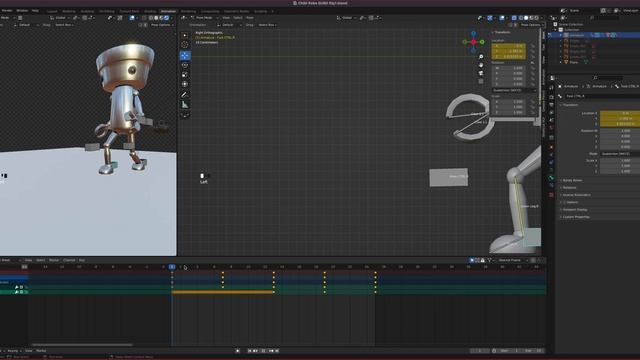The height and width of the screenshot is (360, 640).
Task: Toggle camera view icon in viewport
Action: pyautogui.click(x=481, y=73)
